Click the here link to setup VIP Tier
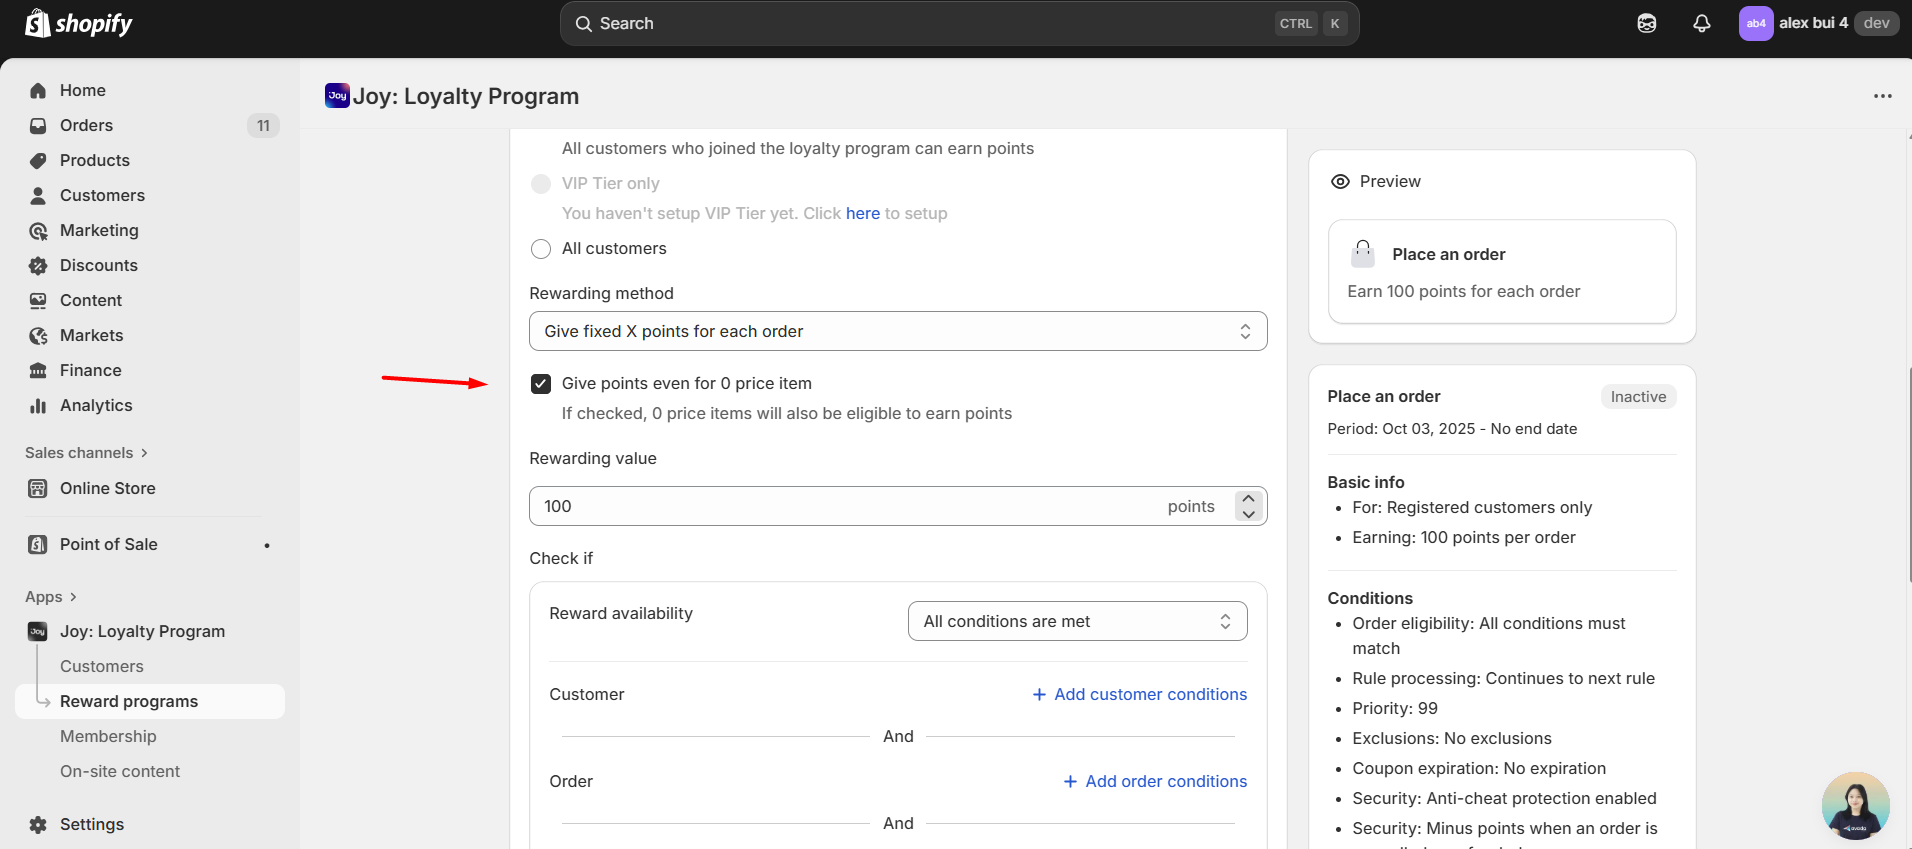1912x849 pixels. 862,214
